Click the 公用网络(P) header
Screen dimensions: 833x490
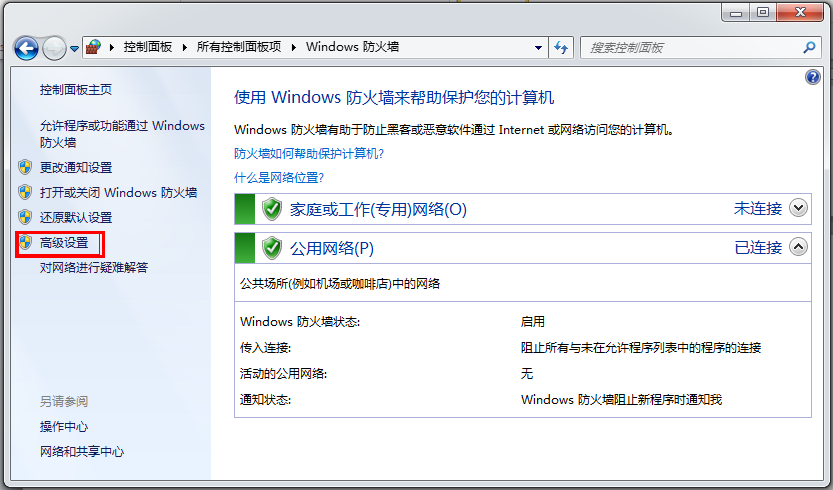[332, 248]
